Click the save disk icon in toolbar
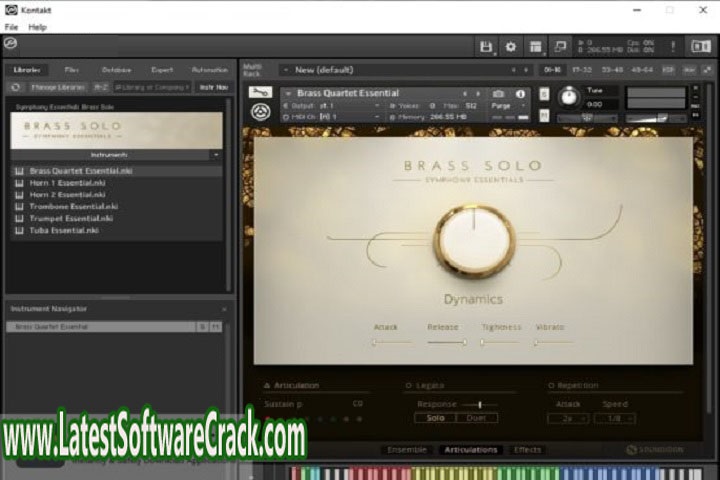This screenshot has height=480, width=720. tap(486, 46)
